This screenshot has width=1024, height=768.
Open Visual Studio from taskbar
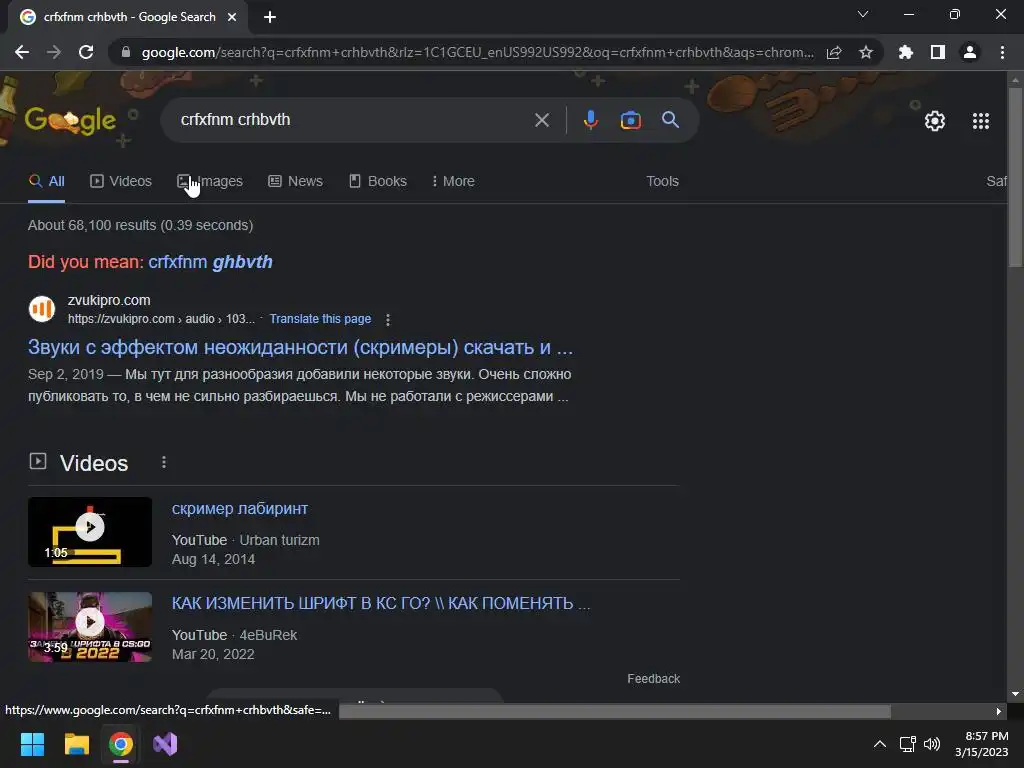pyautogui.click(x=165, y=744)
